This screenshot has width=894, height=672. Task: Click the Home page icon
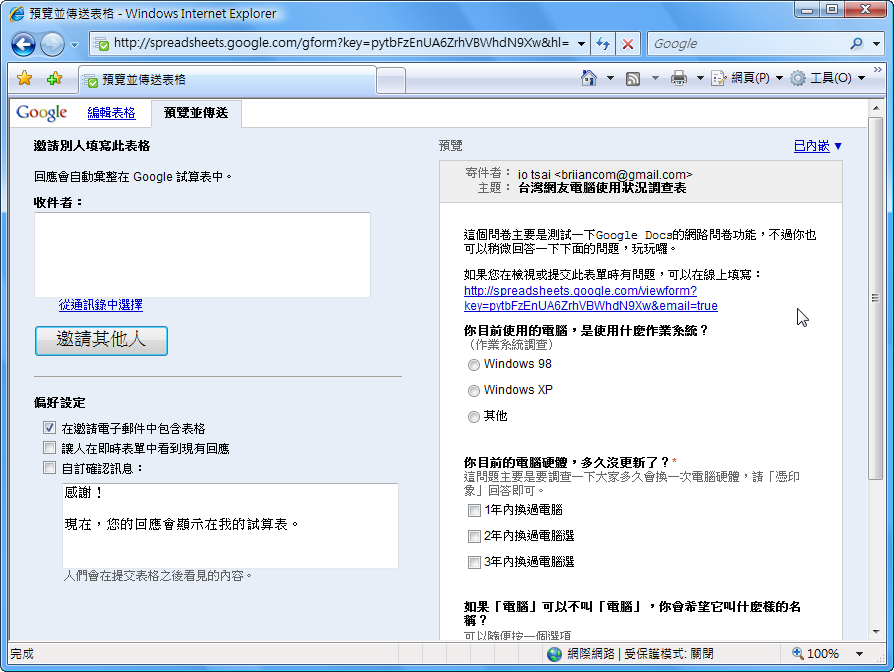pyautogui.click(x=589, y=78)
